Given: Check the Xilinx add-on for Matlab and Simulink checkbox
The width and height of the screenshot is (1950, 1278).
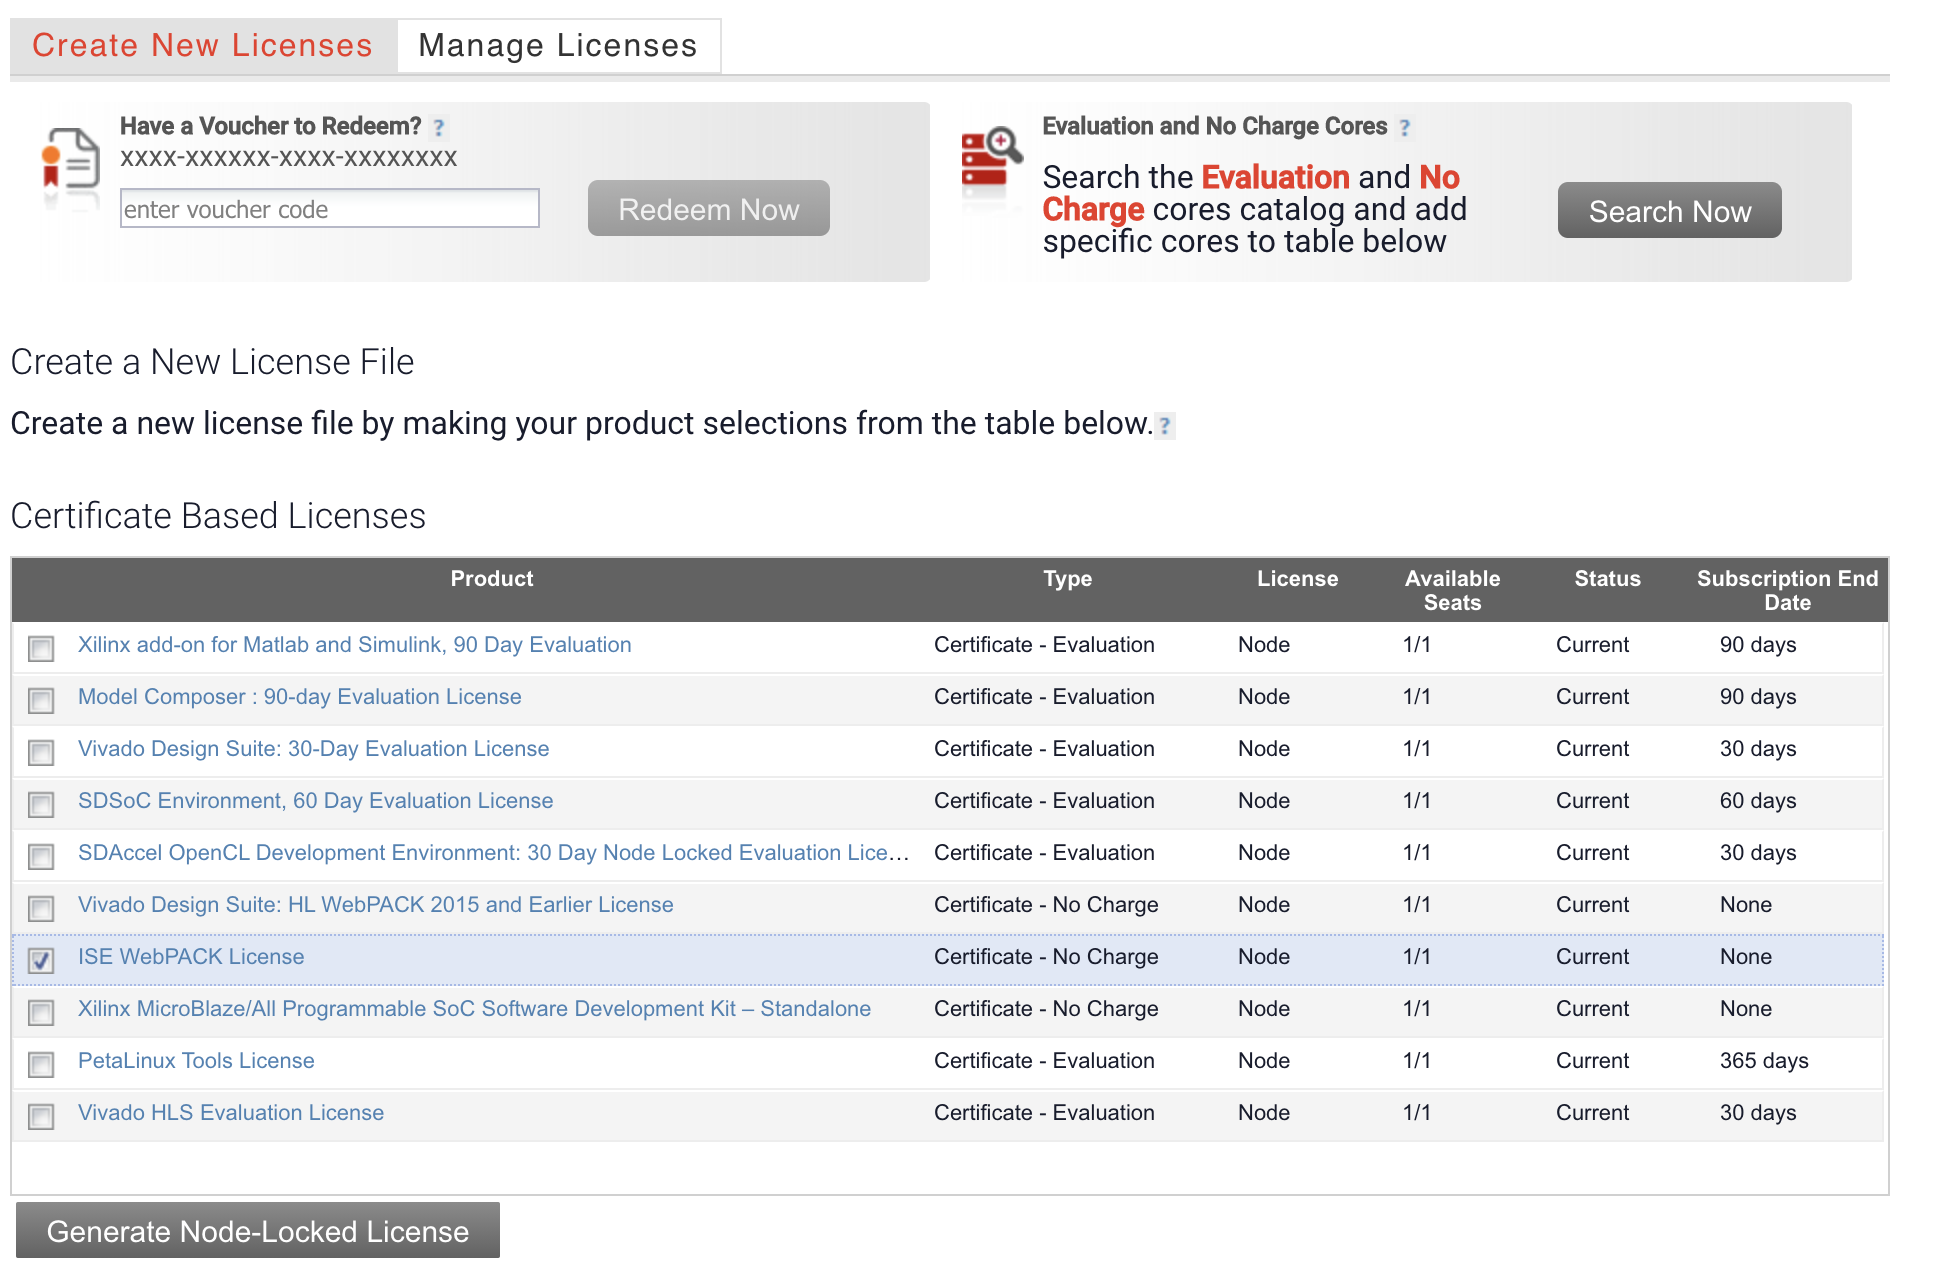Looking at the screenshot, I should click(41, 648).
